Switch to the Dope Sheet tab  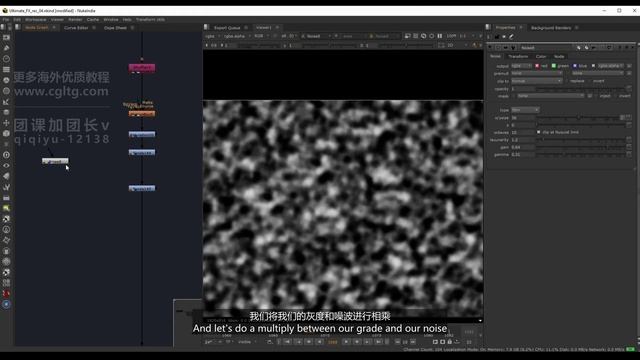[x=115, y=28]
